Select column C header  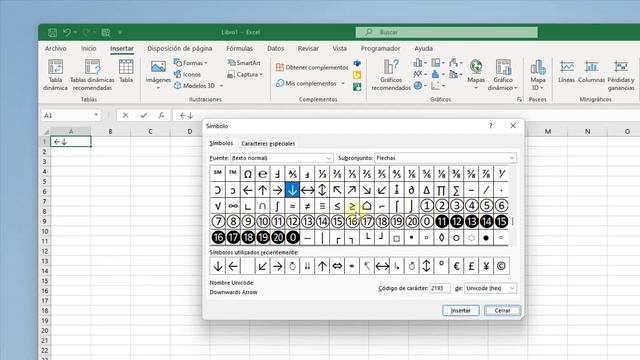click(150, 131)
